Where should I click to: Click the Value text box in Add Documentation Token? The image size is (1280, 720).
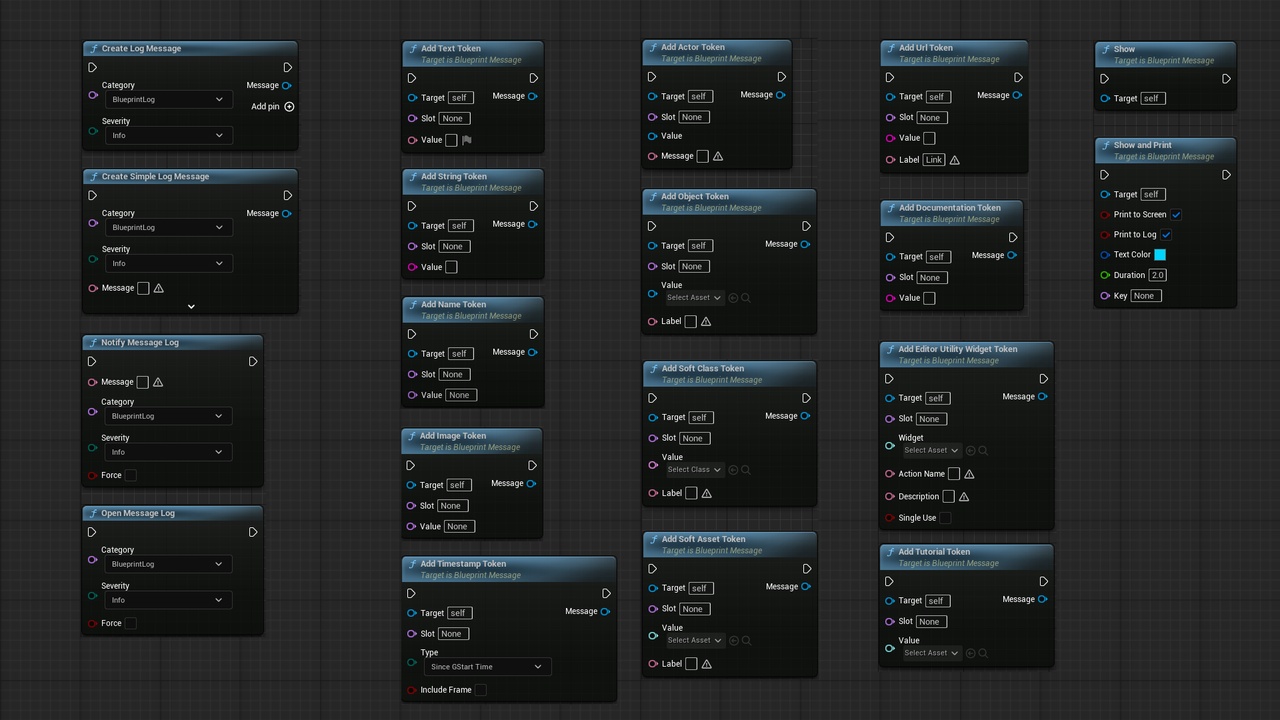929,298
